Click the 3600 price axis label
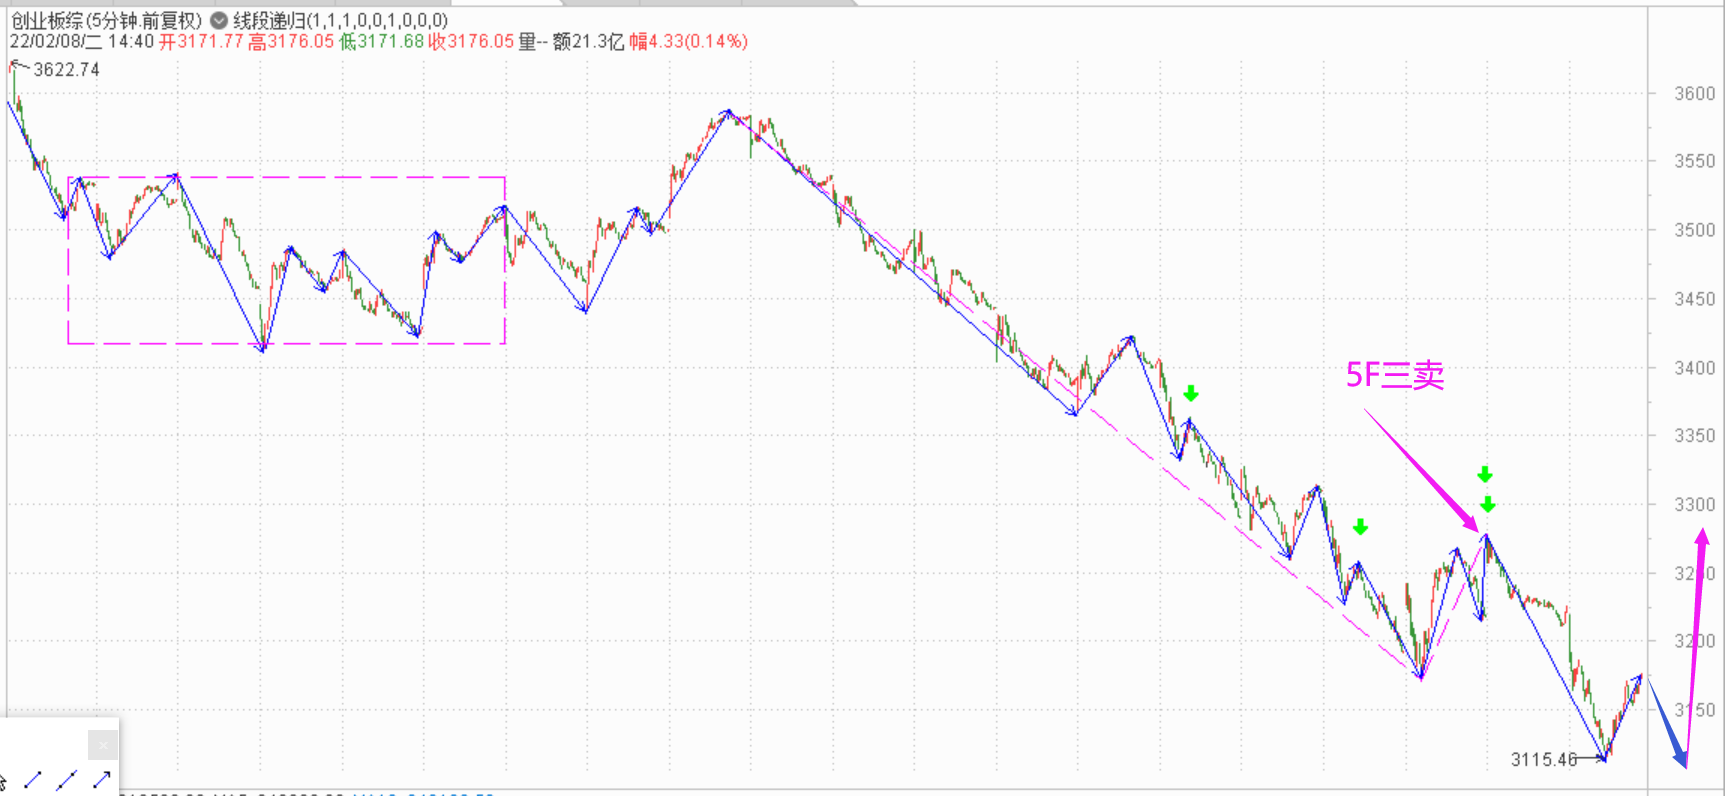The image size is (1725, 796). pos(1695,93)
